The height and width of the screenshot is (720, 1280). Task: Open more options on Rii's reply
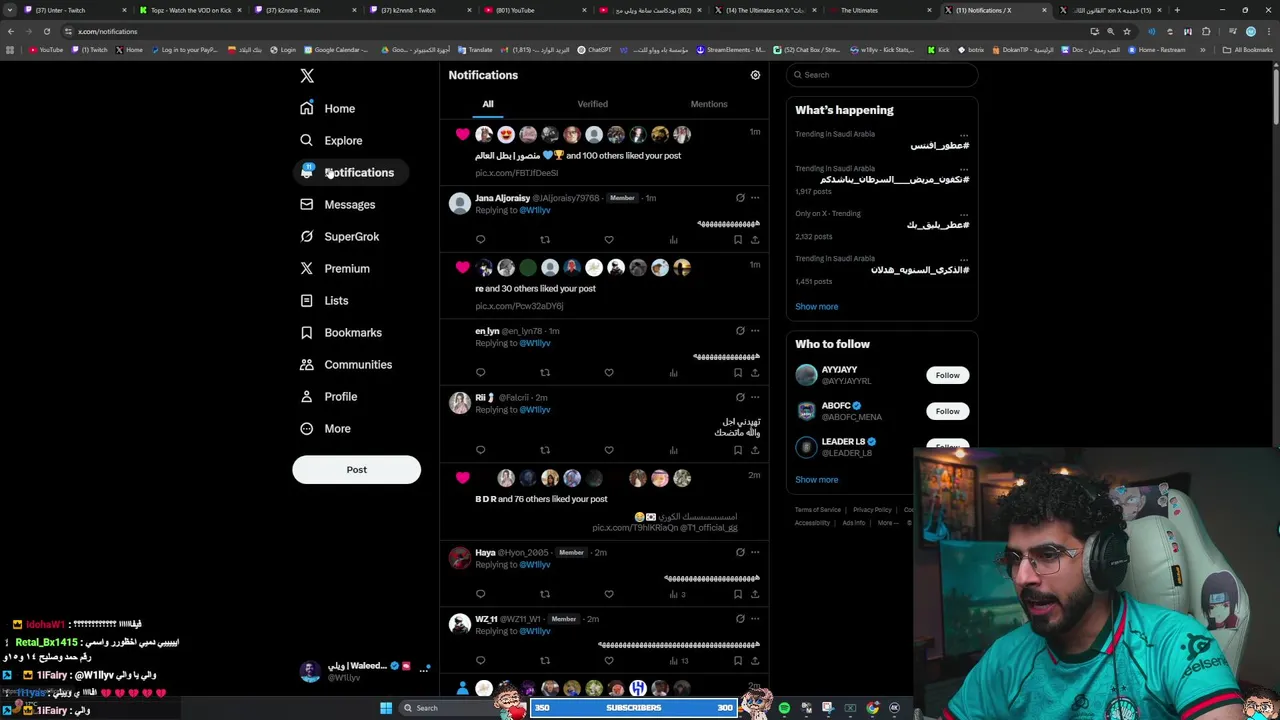point(755,397)
